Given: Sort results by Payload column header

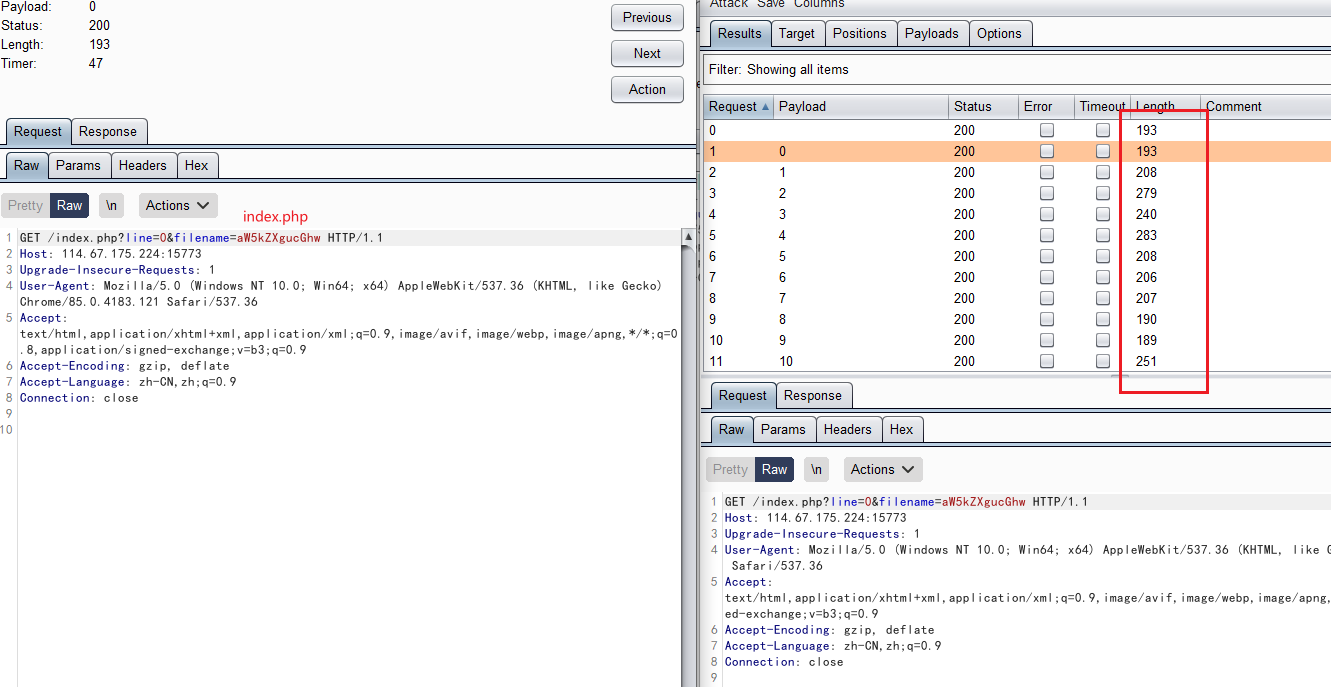Looking at the screenshot, I should [861, 106].
